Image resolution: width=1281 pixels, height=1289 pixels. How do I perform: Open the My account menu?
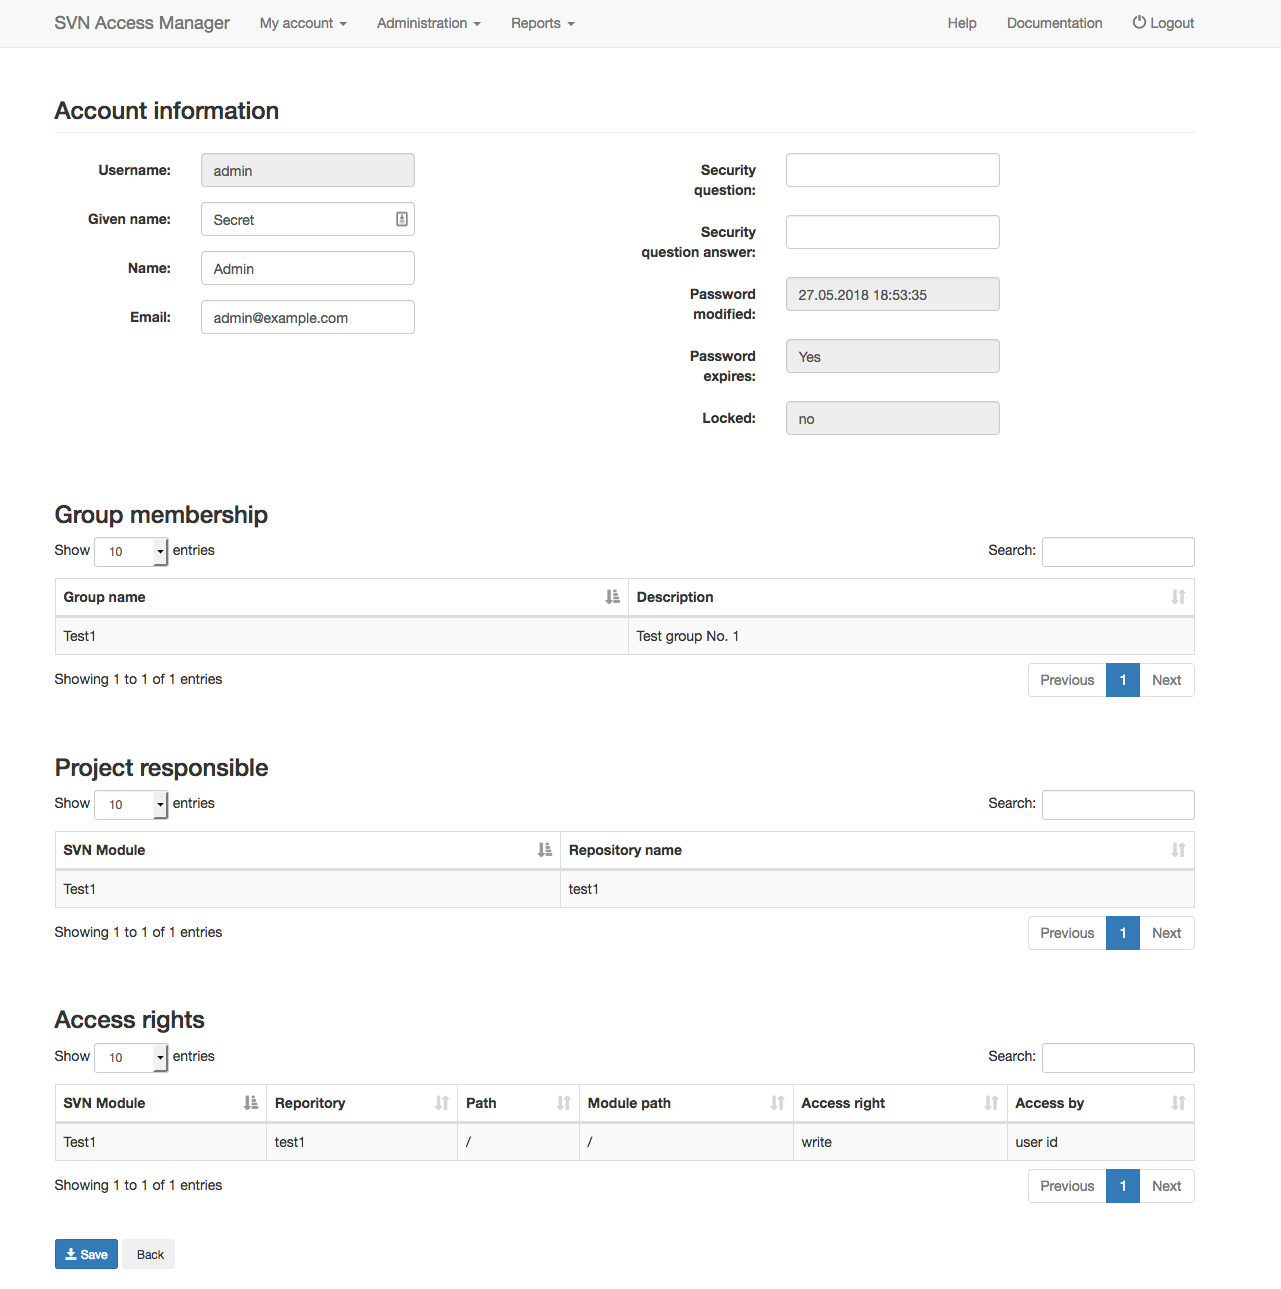[303, 23]
